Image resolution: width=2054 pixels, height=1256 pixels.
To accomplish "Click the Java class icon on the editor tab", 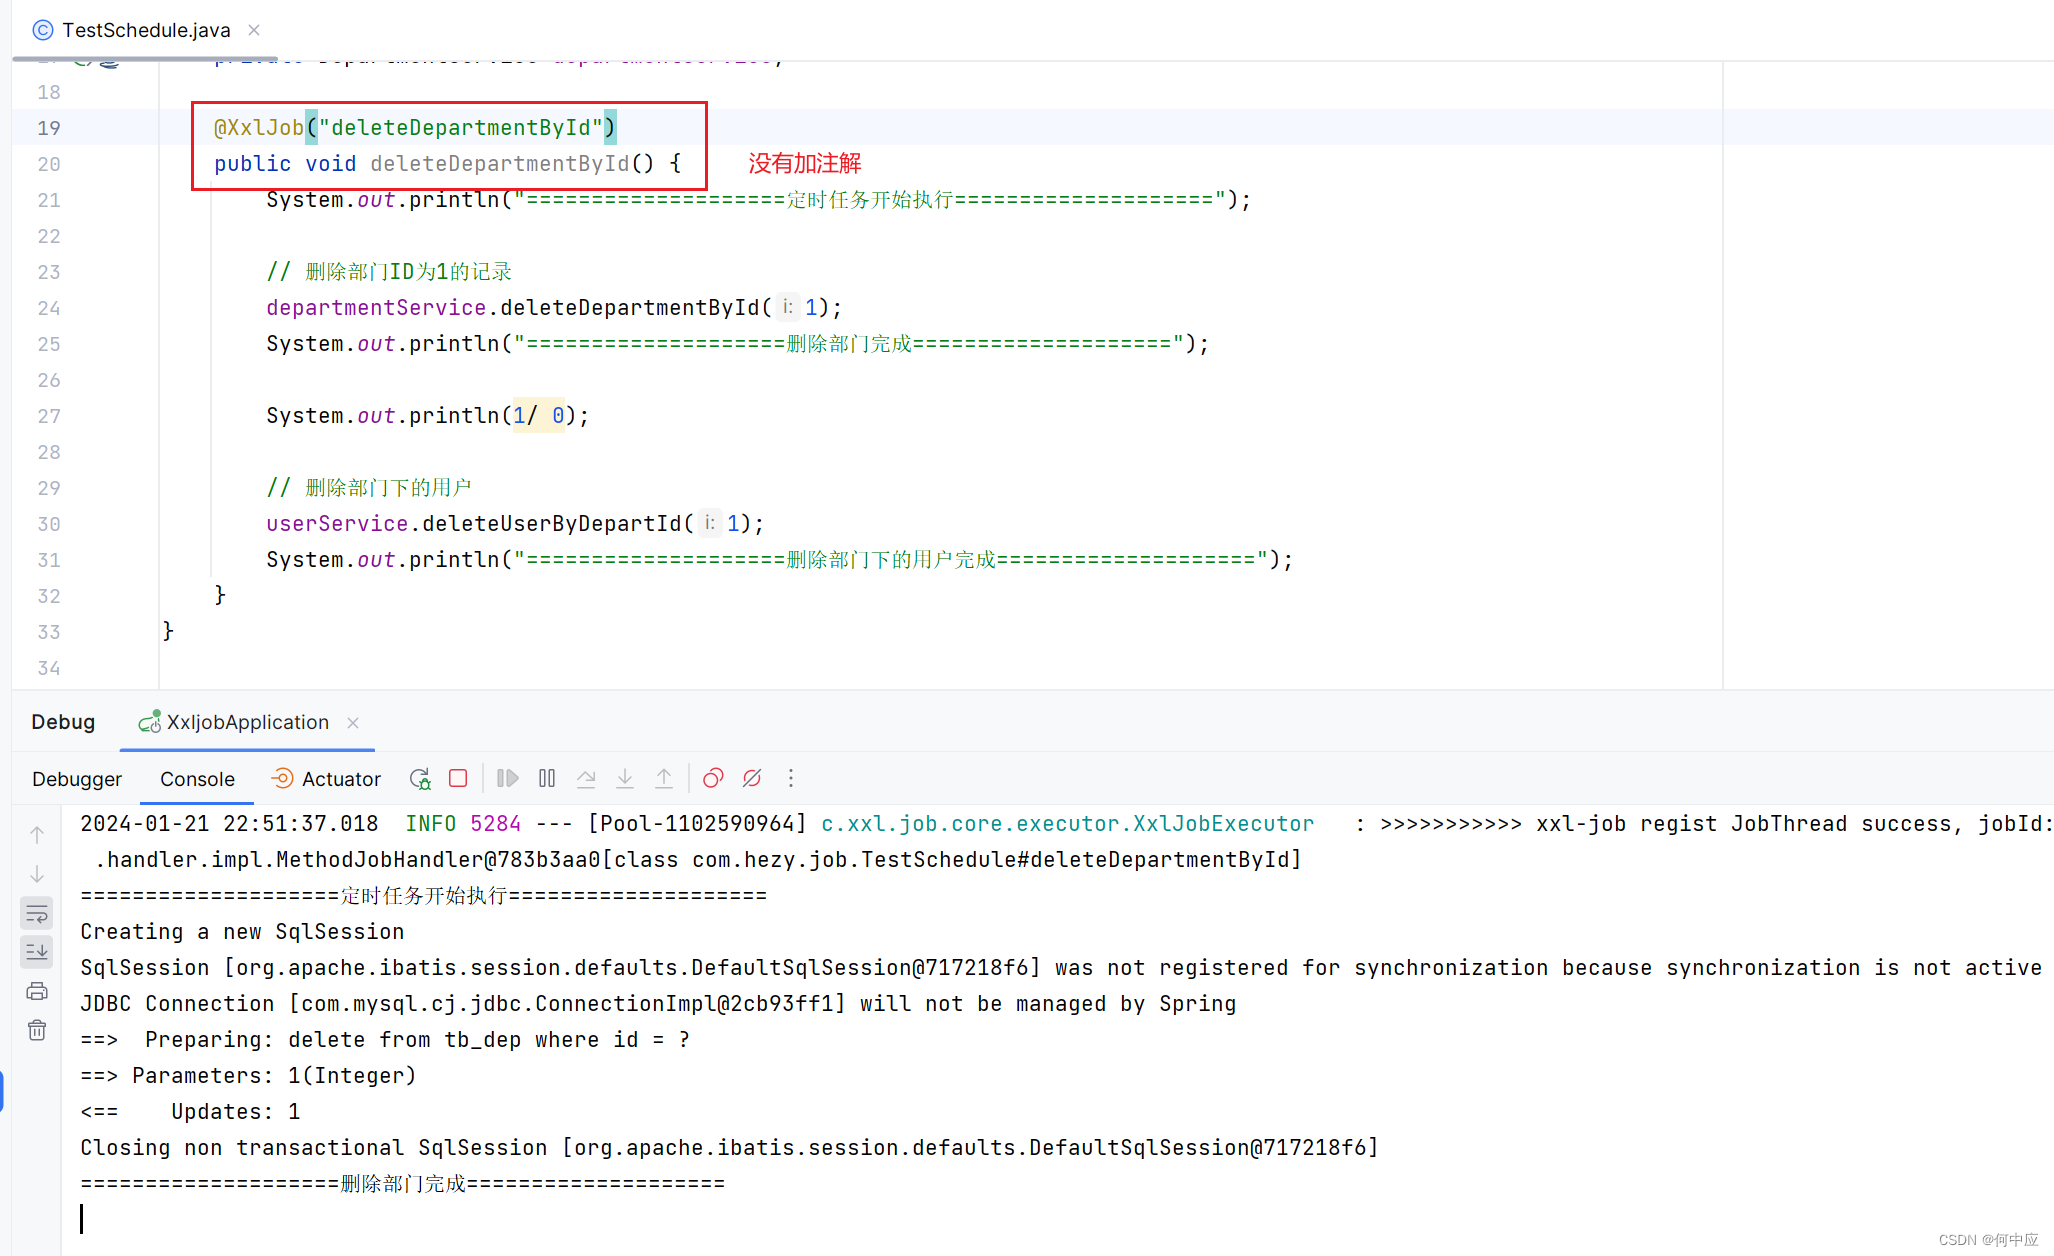I will 42,30.
